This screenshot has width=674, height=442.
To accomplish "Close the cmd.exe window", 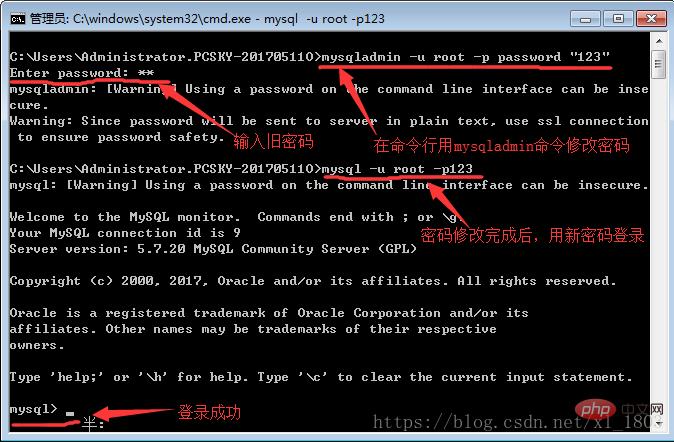I will pos(651,19).
